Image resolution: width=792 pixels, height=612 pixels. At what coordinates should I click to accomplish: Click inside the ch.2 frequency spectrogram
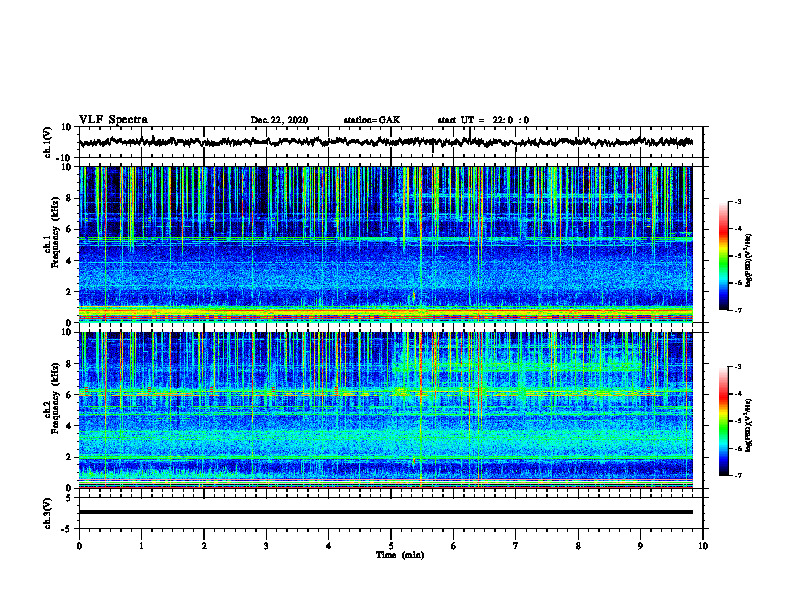(x=386, y=410)
